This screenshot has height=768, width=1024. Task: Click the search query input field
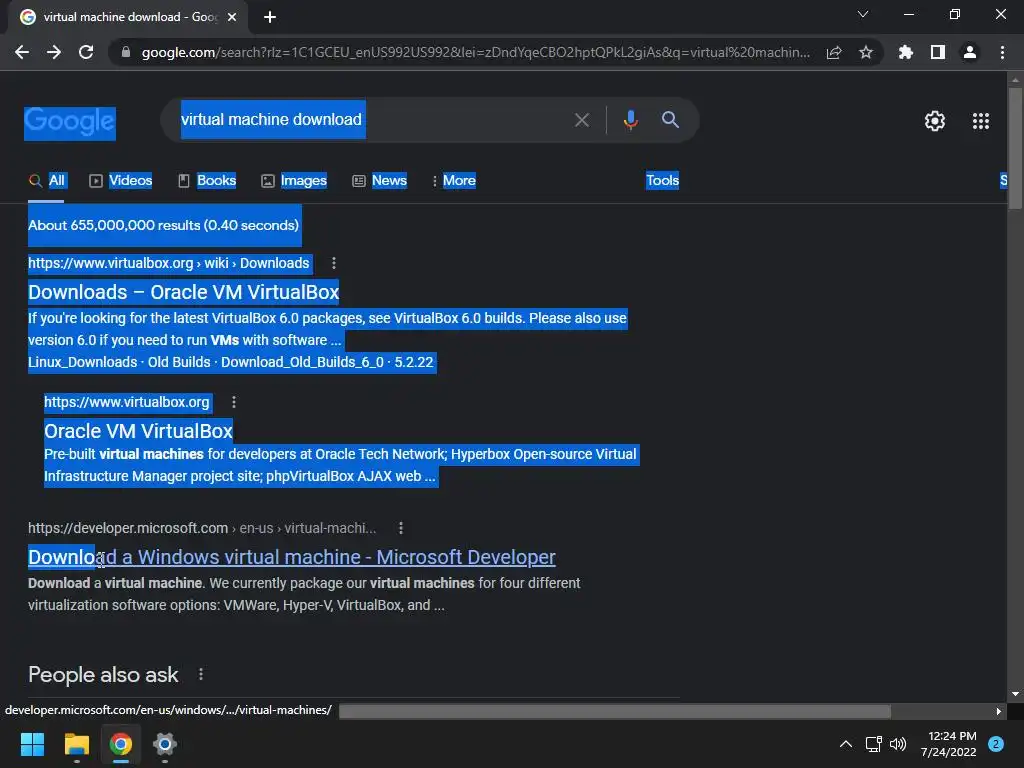pos(372,120)
